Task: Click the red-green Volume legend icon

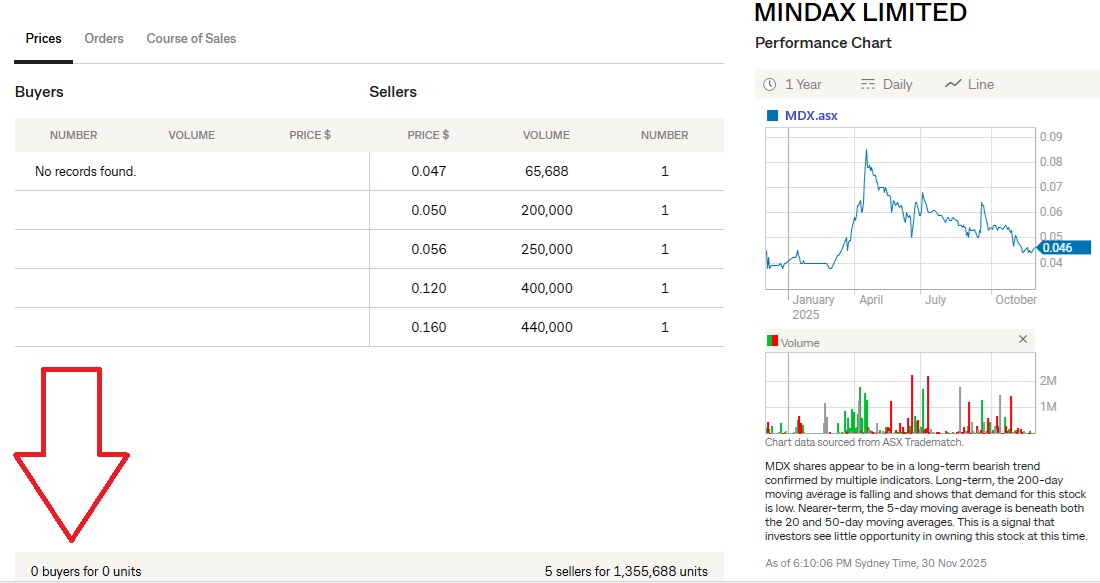Action: (x=772, y=341)
